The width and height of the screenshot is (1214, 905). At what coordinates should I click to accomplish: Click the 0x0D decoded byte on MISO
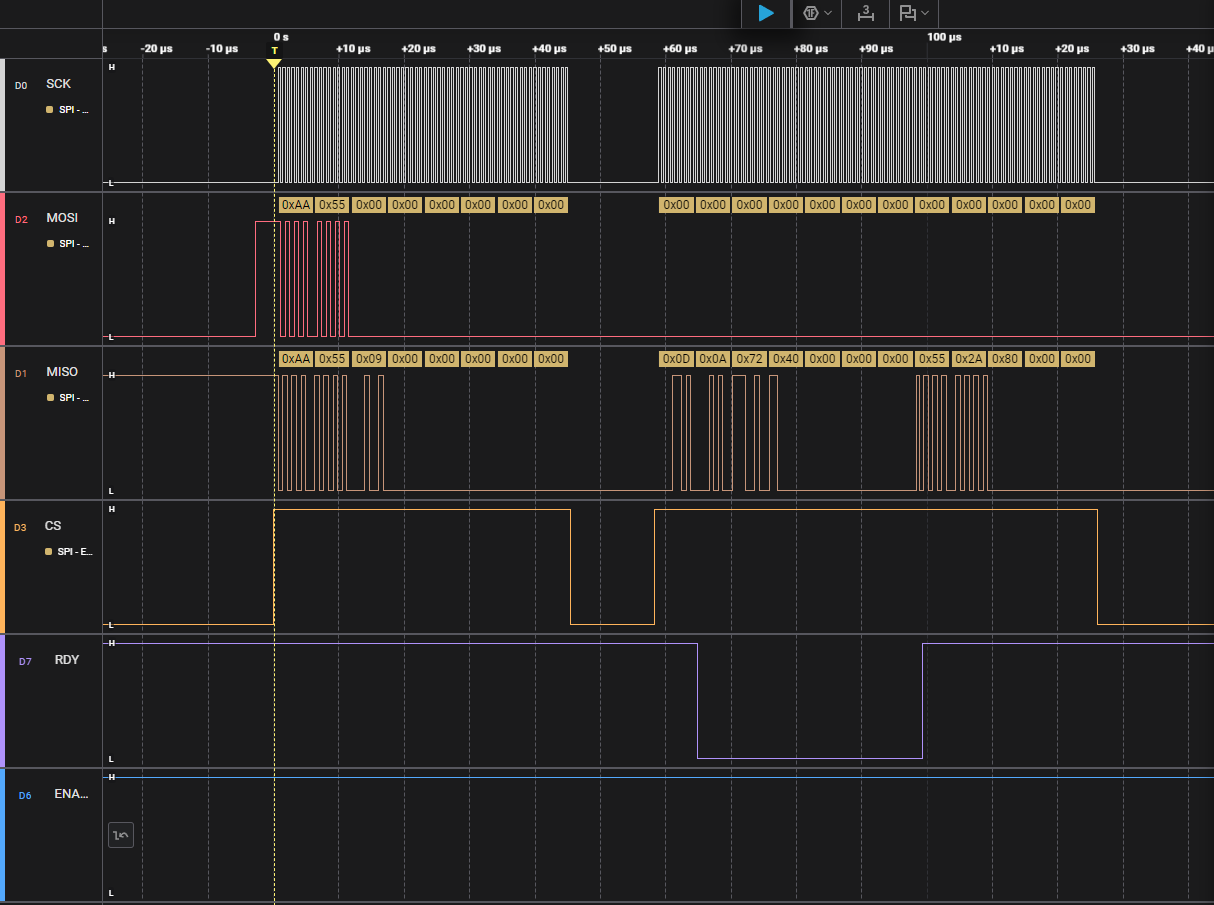pyautogui.click(x=676, y=359)
